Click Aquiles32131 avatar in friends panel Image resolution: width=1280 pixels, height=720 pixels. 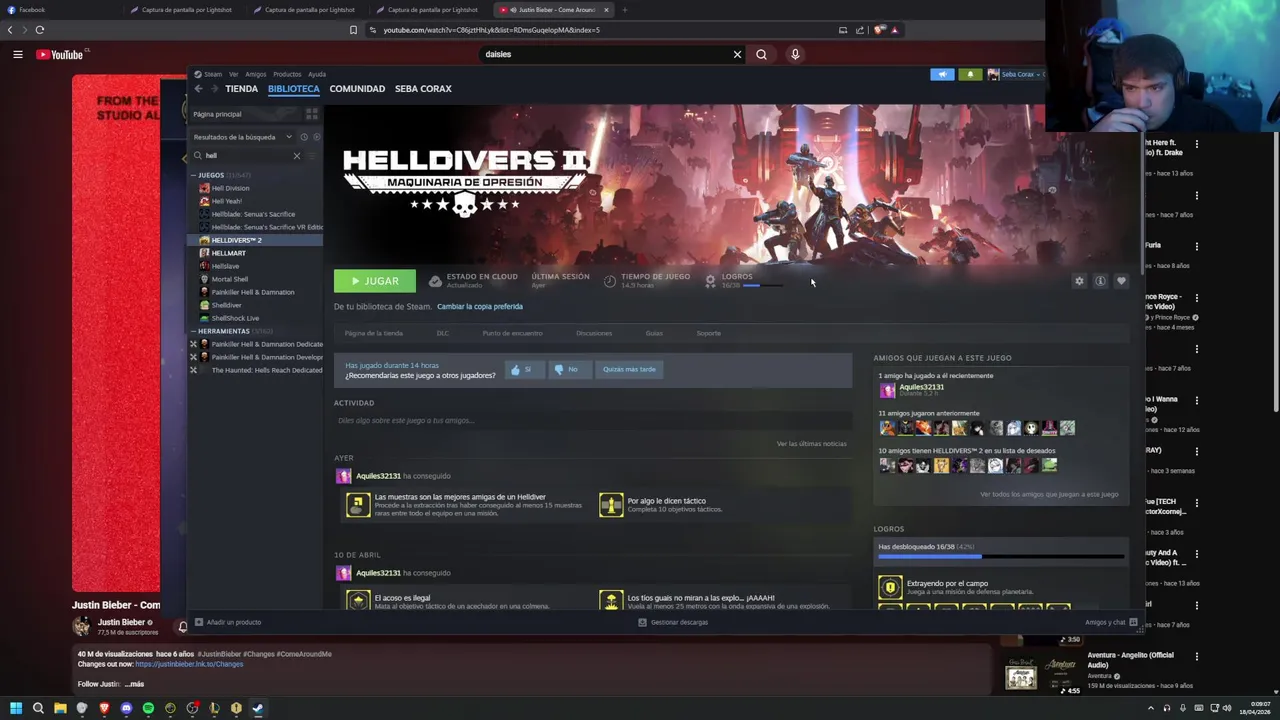887,391
